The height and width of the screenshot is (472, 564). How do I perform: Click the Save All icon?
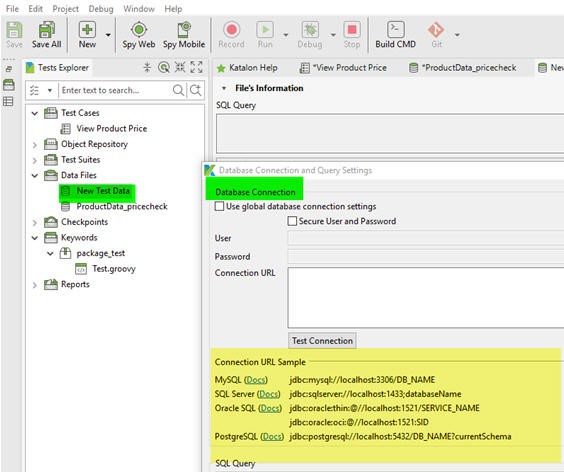[46, 35]
